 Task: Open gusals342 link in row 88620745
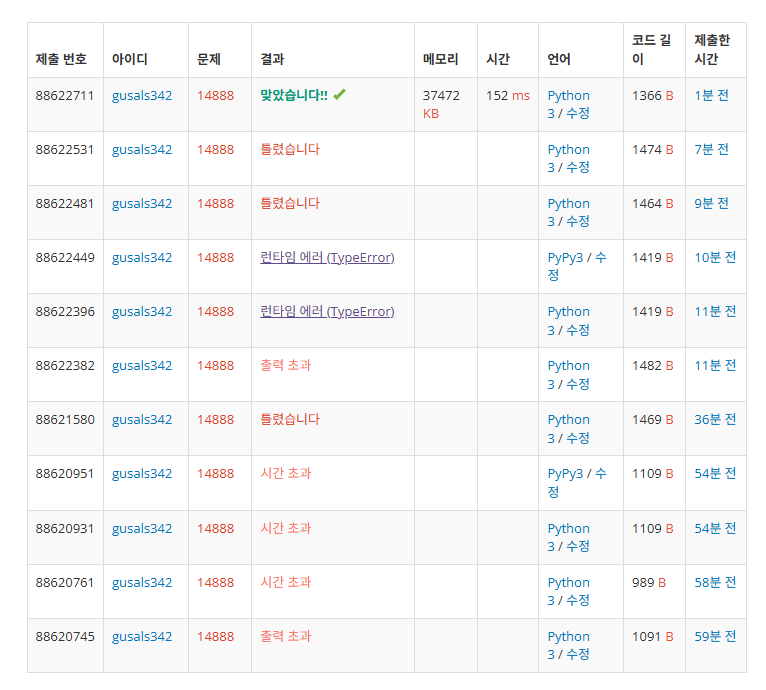142,637
